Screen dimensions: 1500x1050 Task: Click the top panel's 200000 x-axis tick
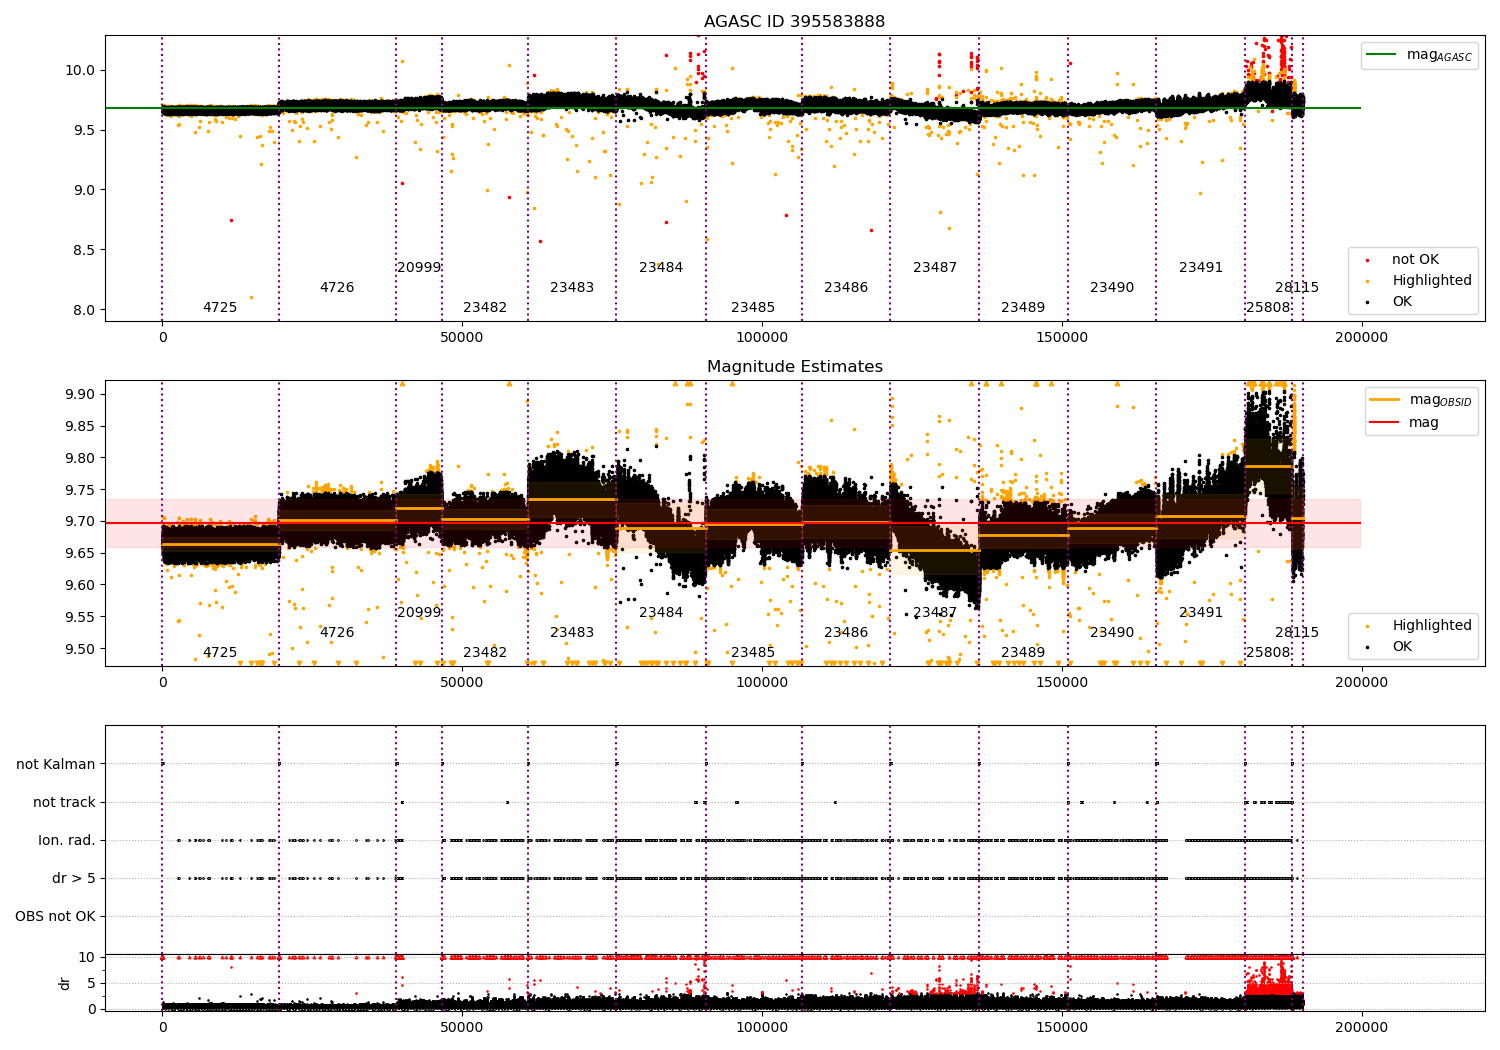(x=1361, y=337)
